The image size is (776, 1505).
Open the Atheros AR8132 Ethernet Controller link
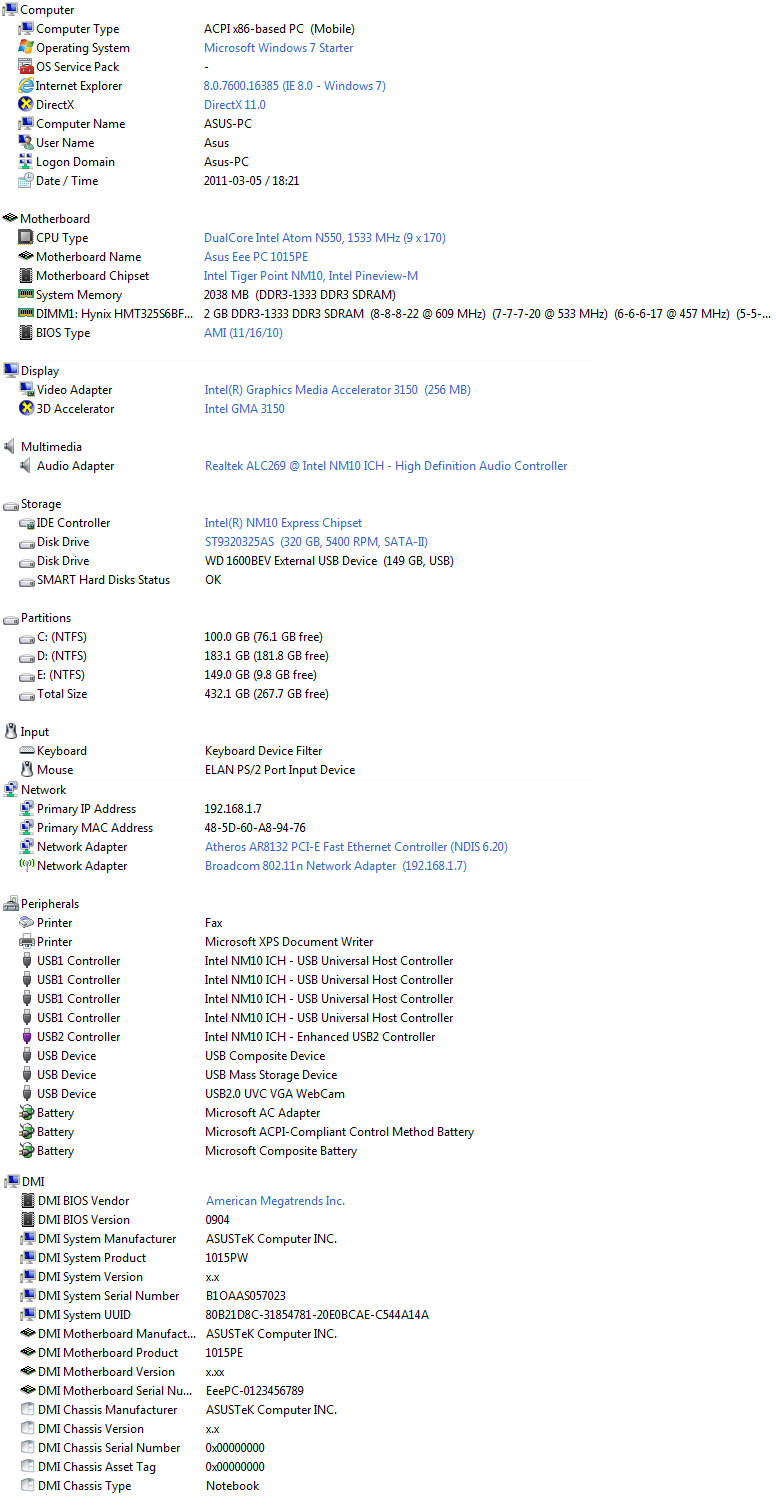(356, 846)
